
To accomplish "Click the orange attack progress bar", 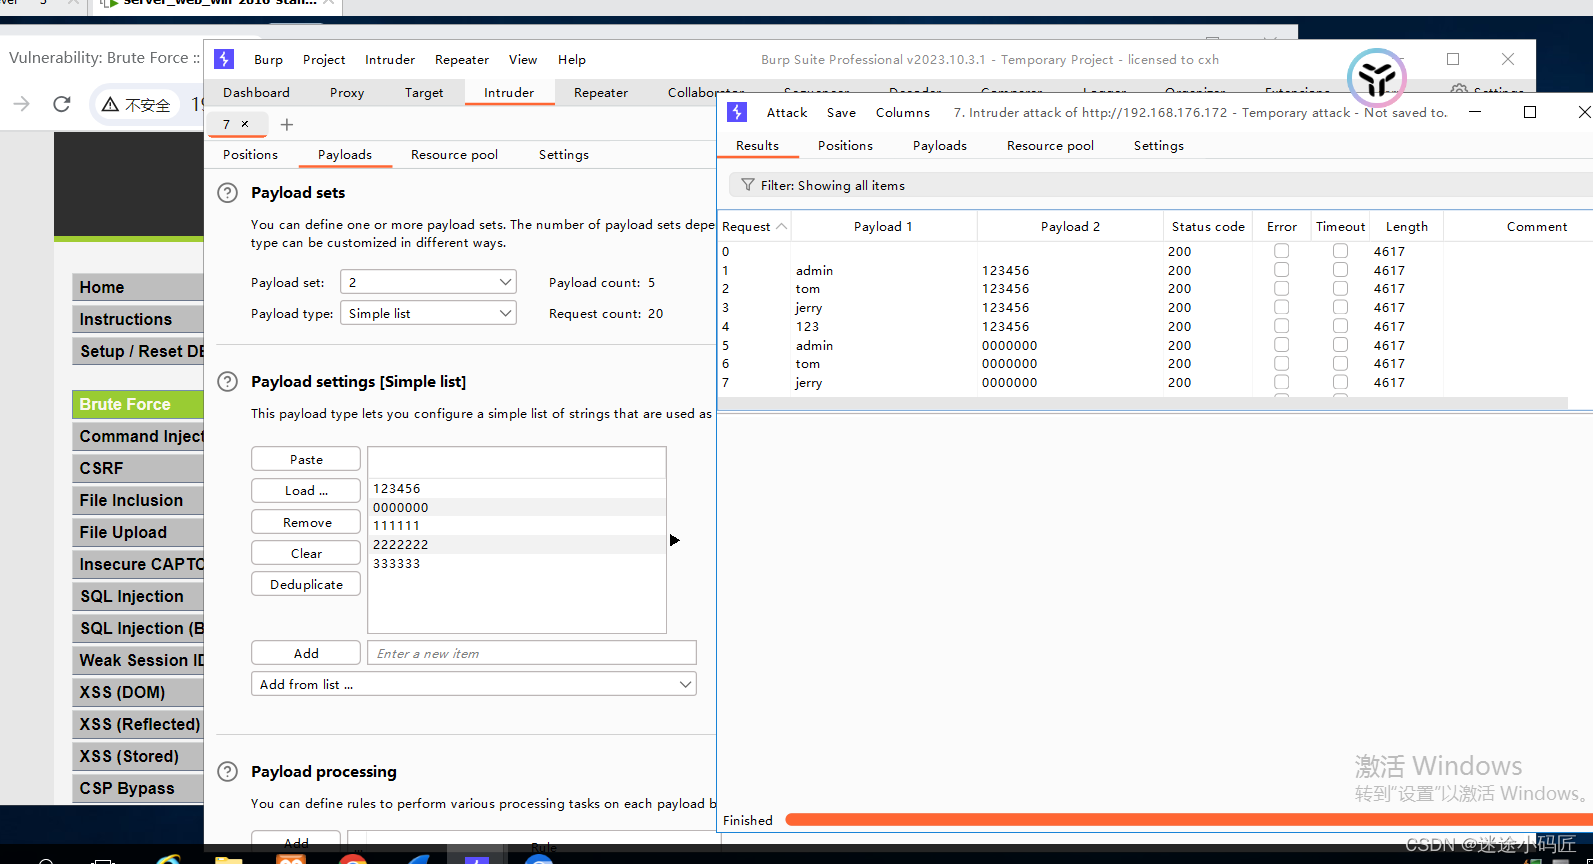I will tap(1188, 820).
